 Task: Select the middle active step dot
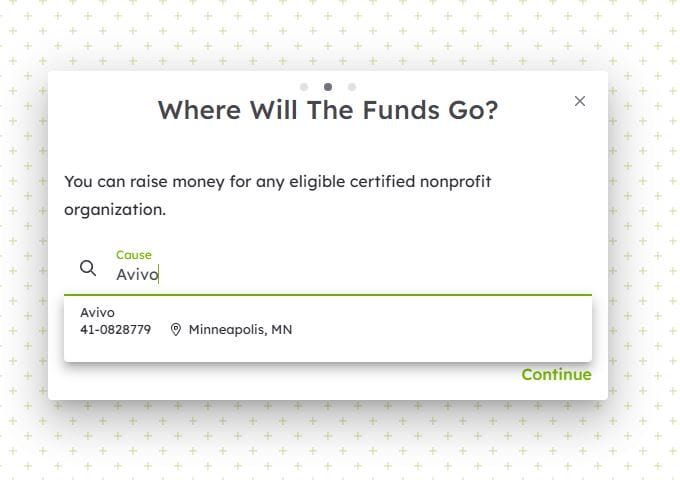click(x=328, y=87)
